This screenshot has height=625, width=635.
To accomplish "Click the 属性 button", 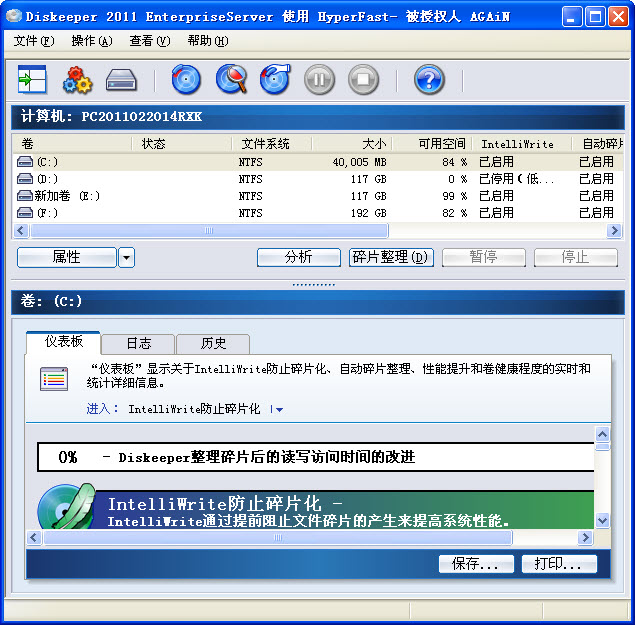I will click(67, 258).
